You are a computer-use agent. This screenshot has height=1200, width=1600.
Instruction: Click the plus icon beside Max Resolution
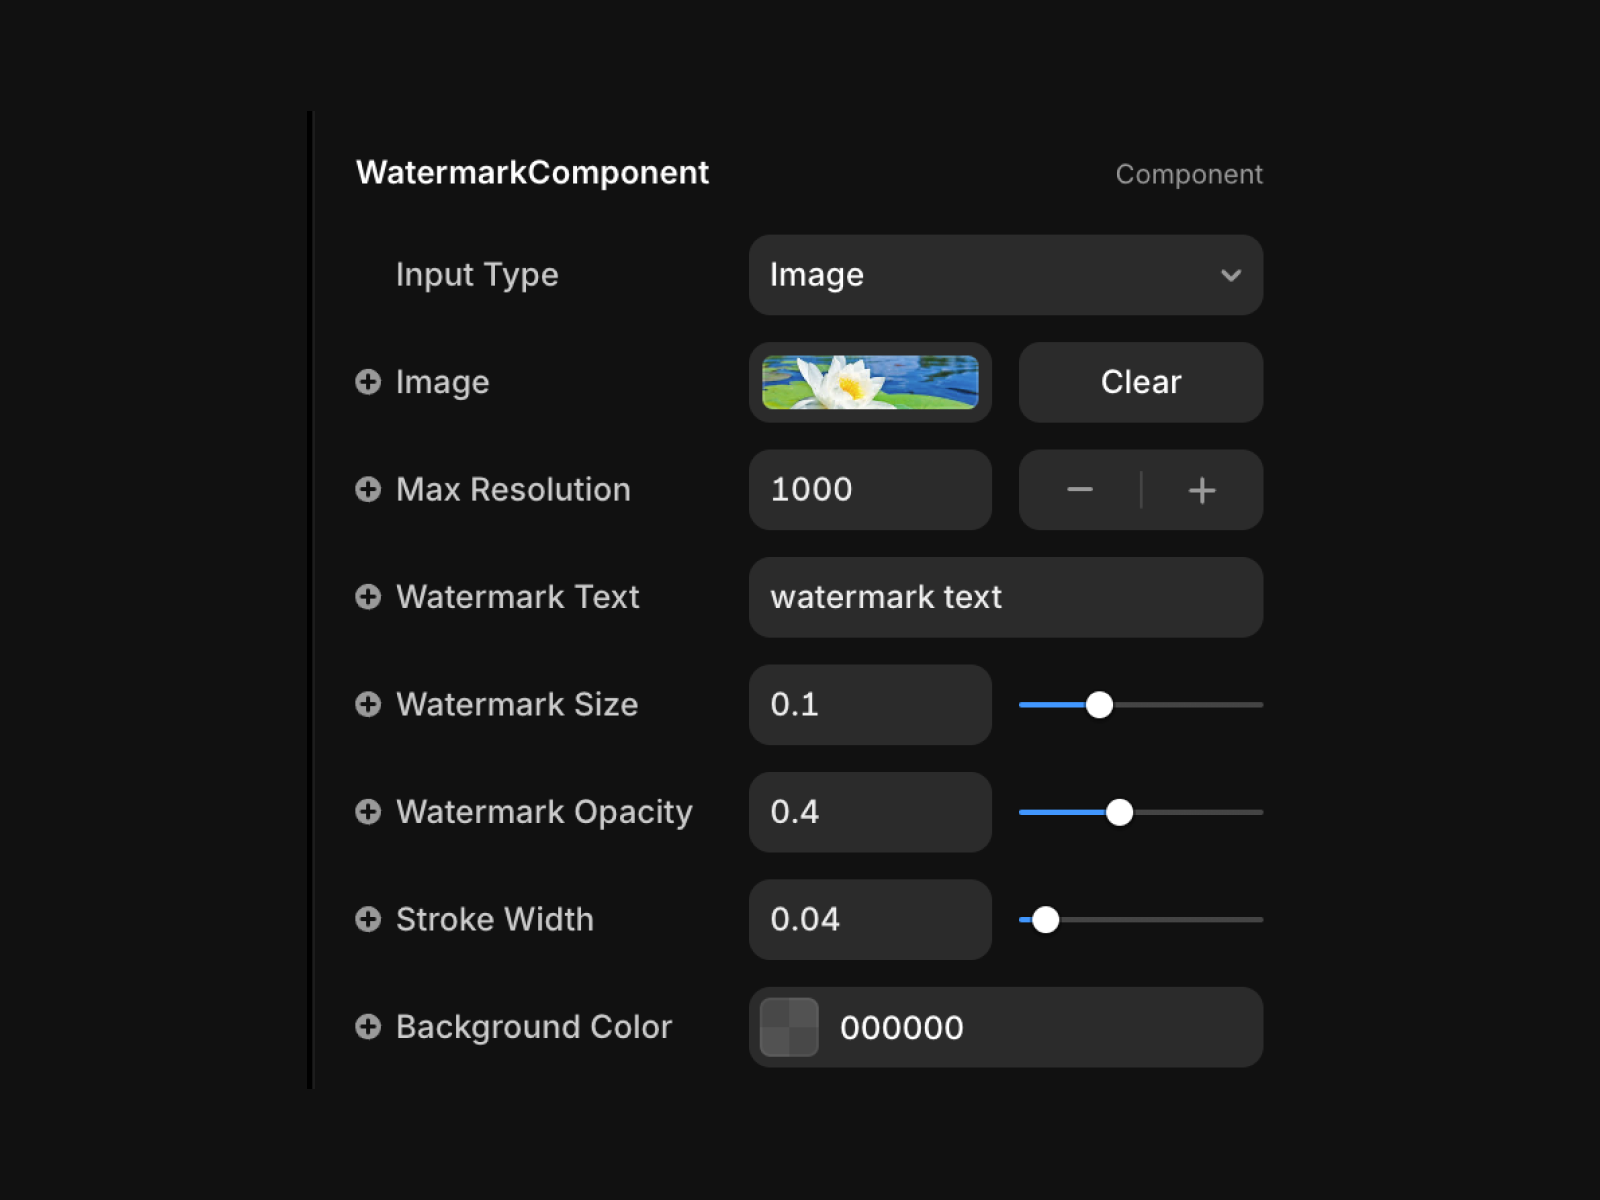tap(368, 489)
